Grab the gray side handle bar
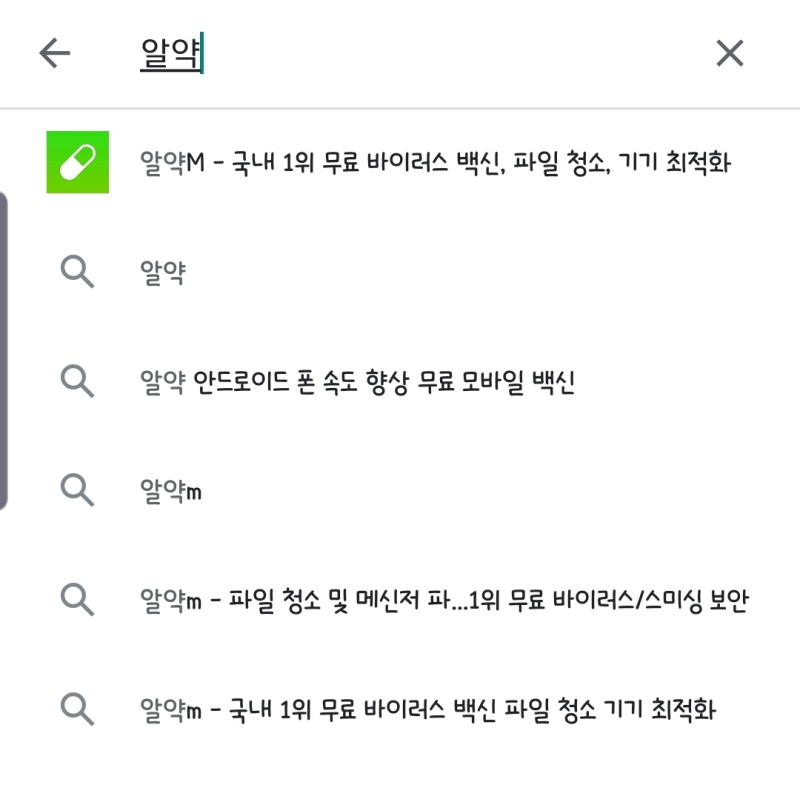 4,351
